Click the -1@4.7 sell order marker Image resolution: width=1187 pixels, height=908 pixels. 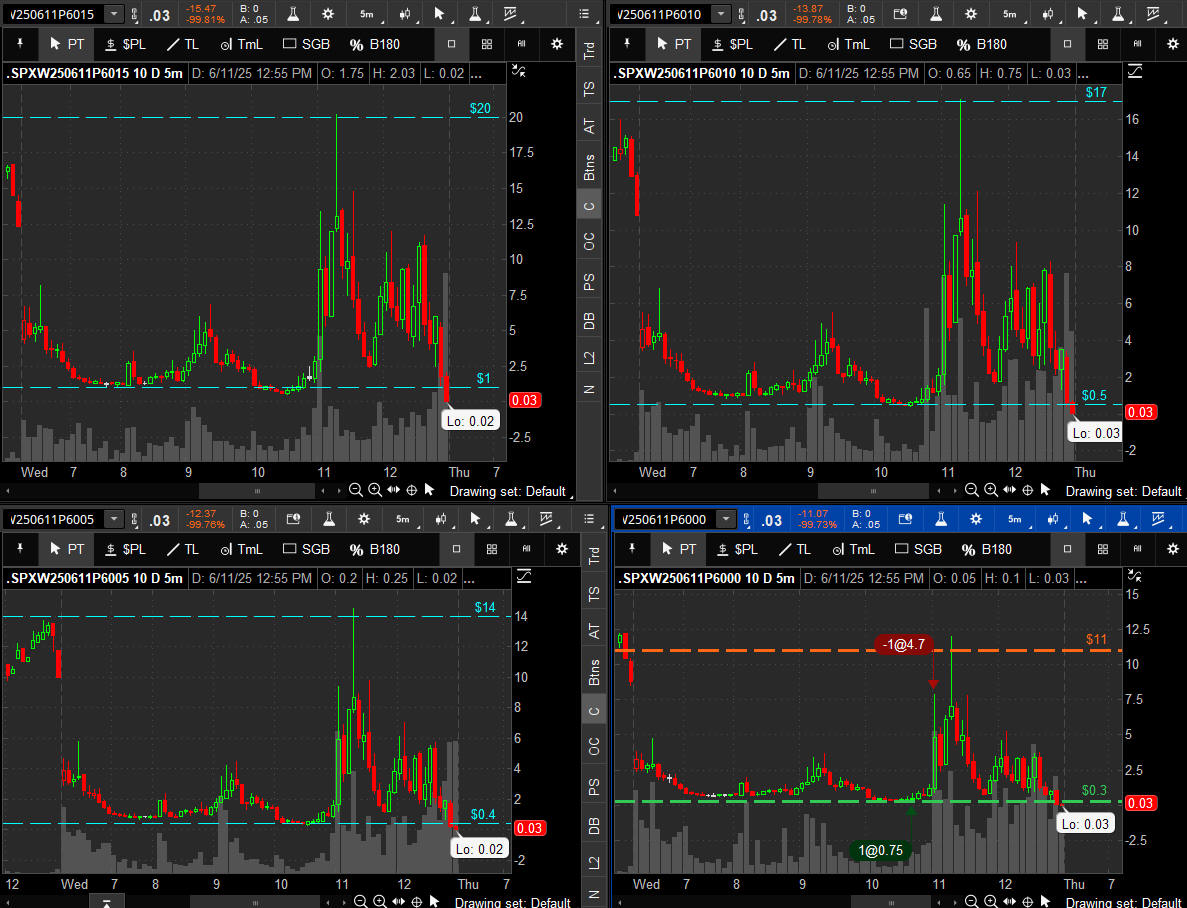point(902,644)
